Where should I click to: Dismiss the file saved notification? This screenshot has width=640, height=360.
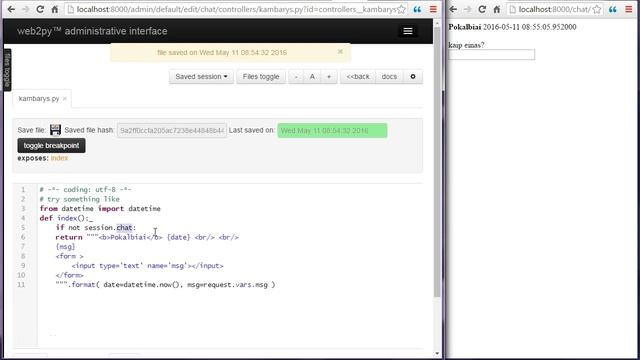coord(340,52)
